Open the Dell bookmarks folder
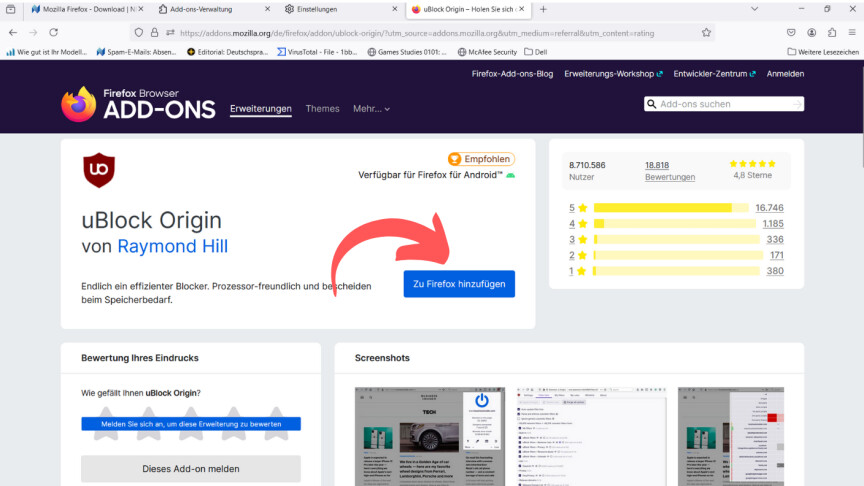The width and height of the screenshot is (864, 486). (x=536, y=52)
